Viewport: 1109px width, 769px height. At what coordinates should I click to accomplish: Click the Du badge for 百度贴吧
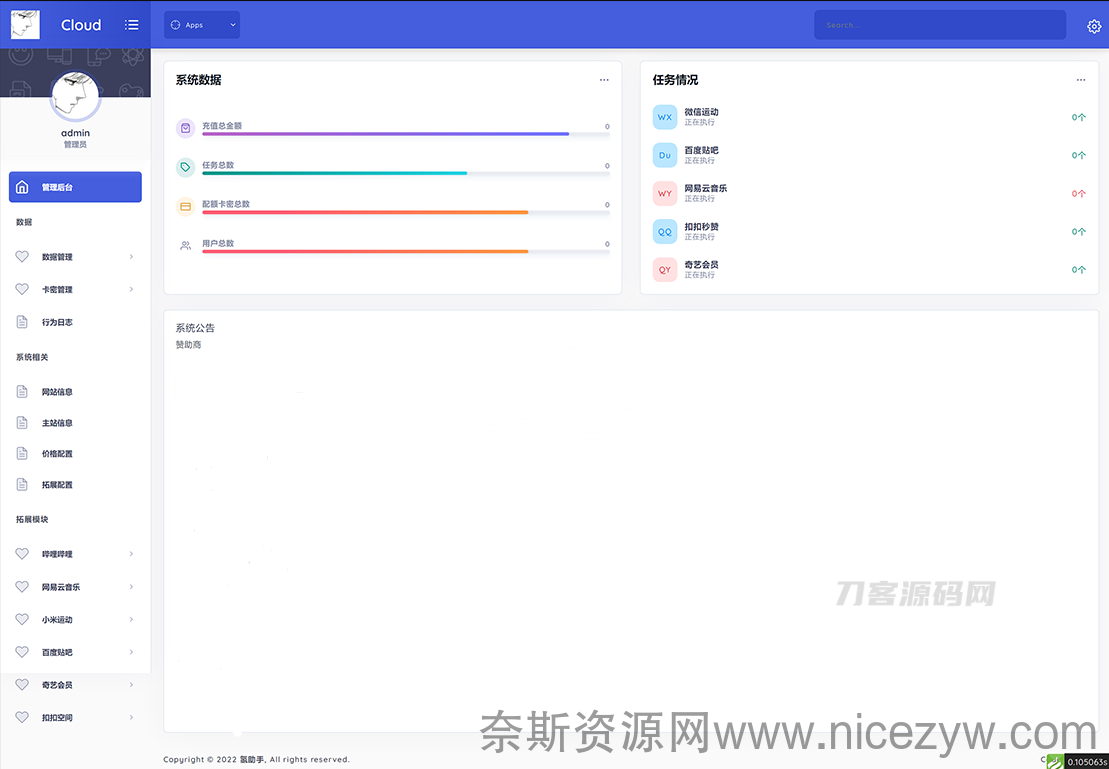[x=665, y=156]
